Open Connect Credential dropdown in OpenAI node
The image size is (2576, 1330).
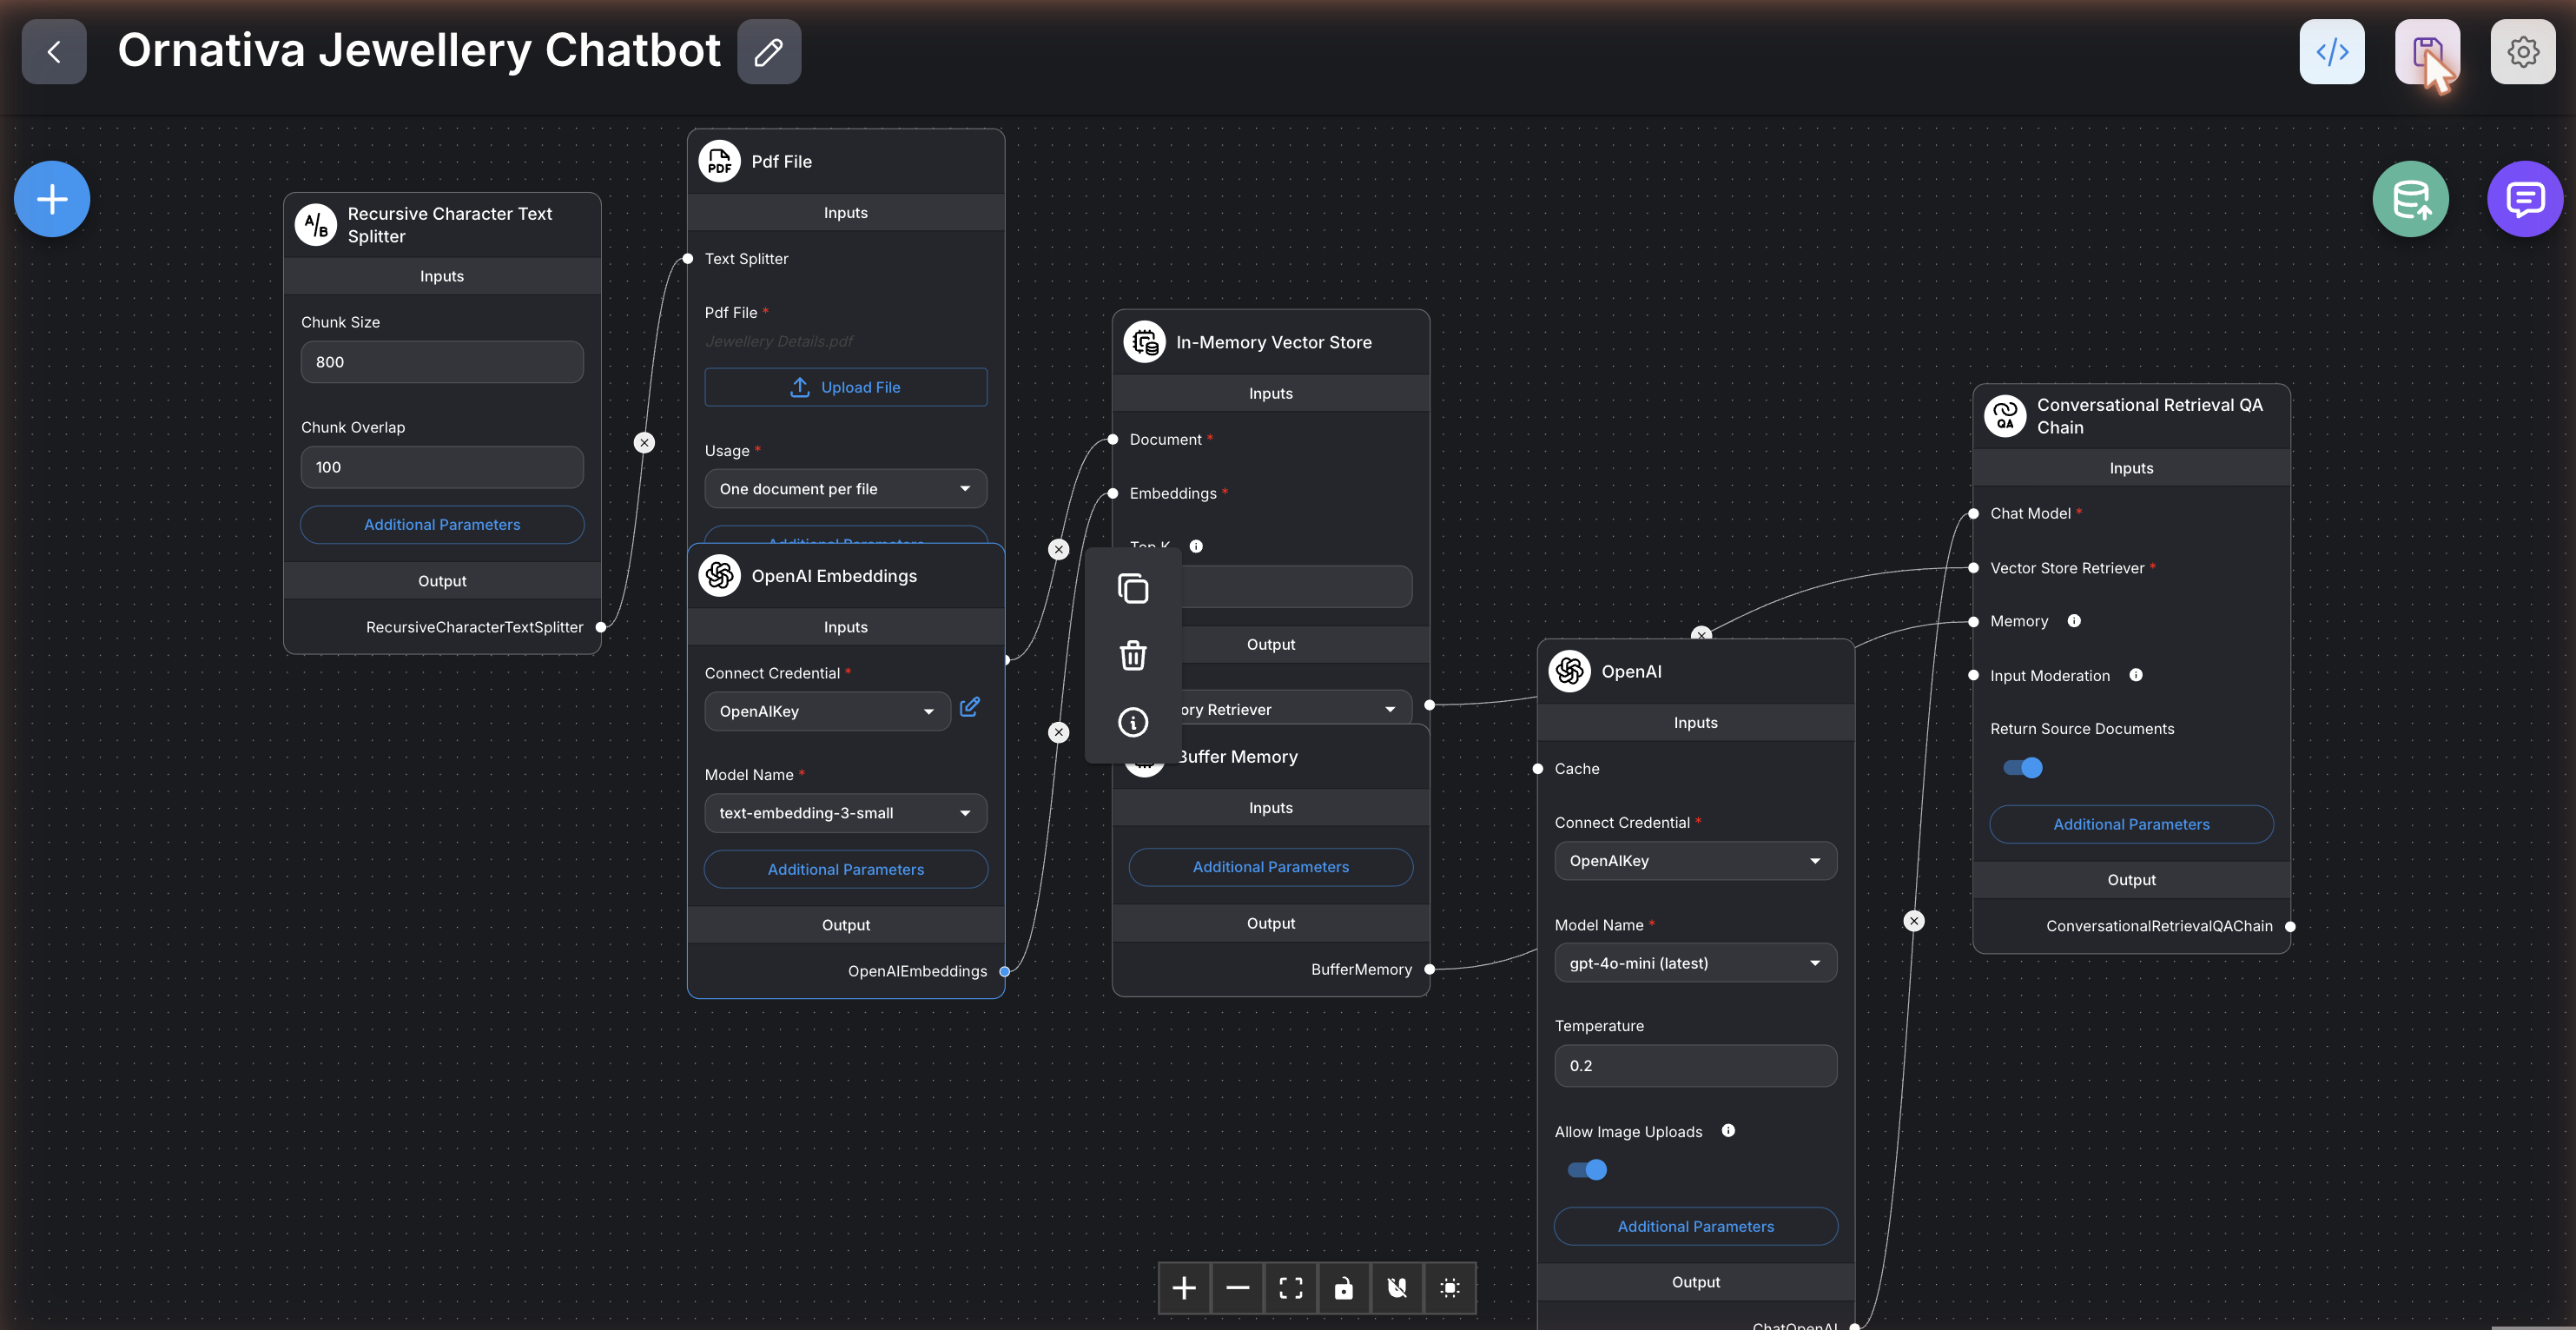[x=1695, y=861]
